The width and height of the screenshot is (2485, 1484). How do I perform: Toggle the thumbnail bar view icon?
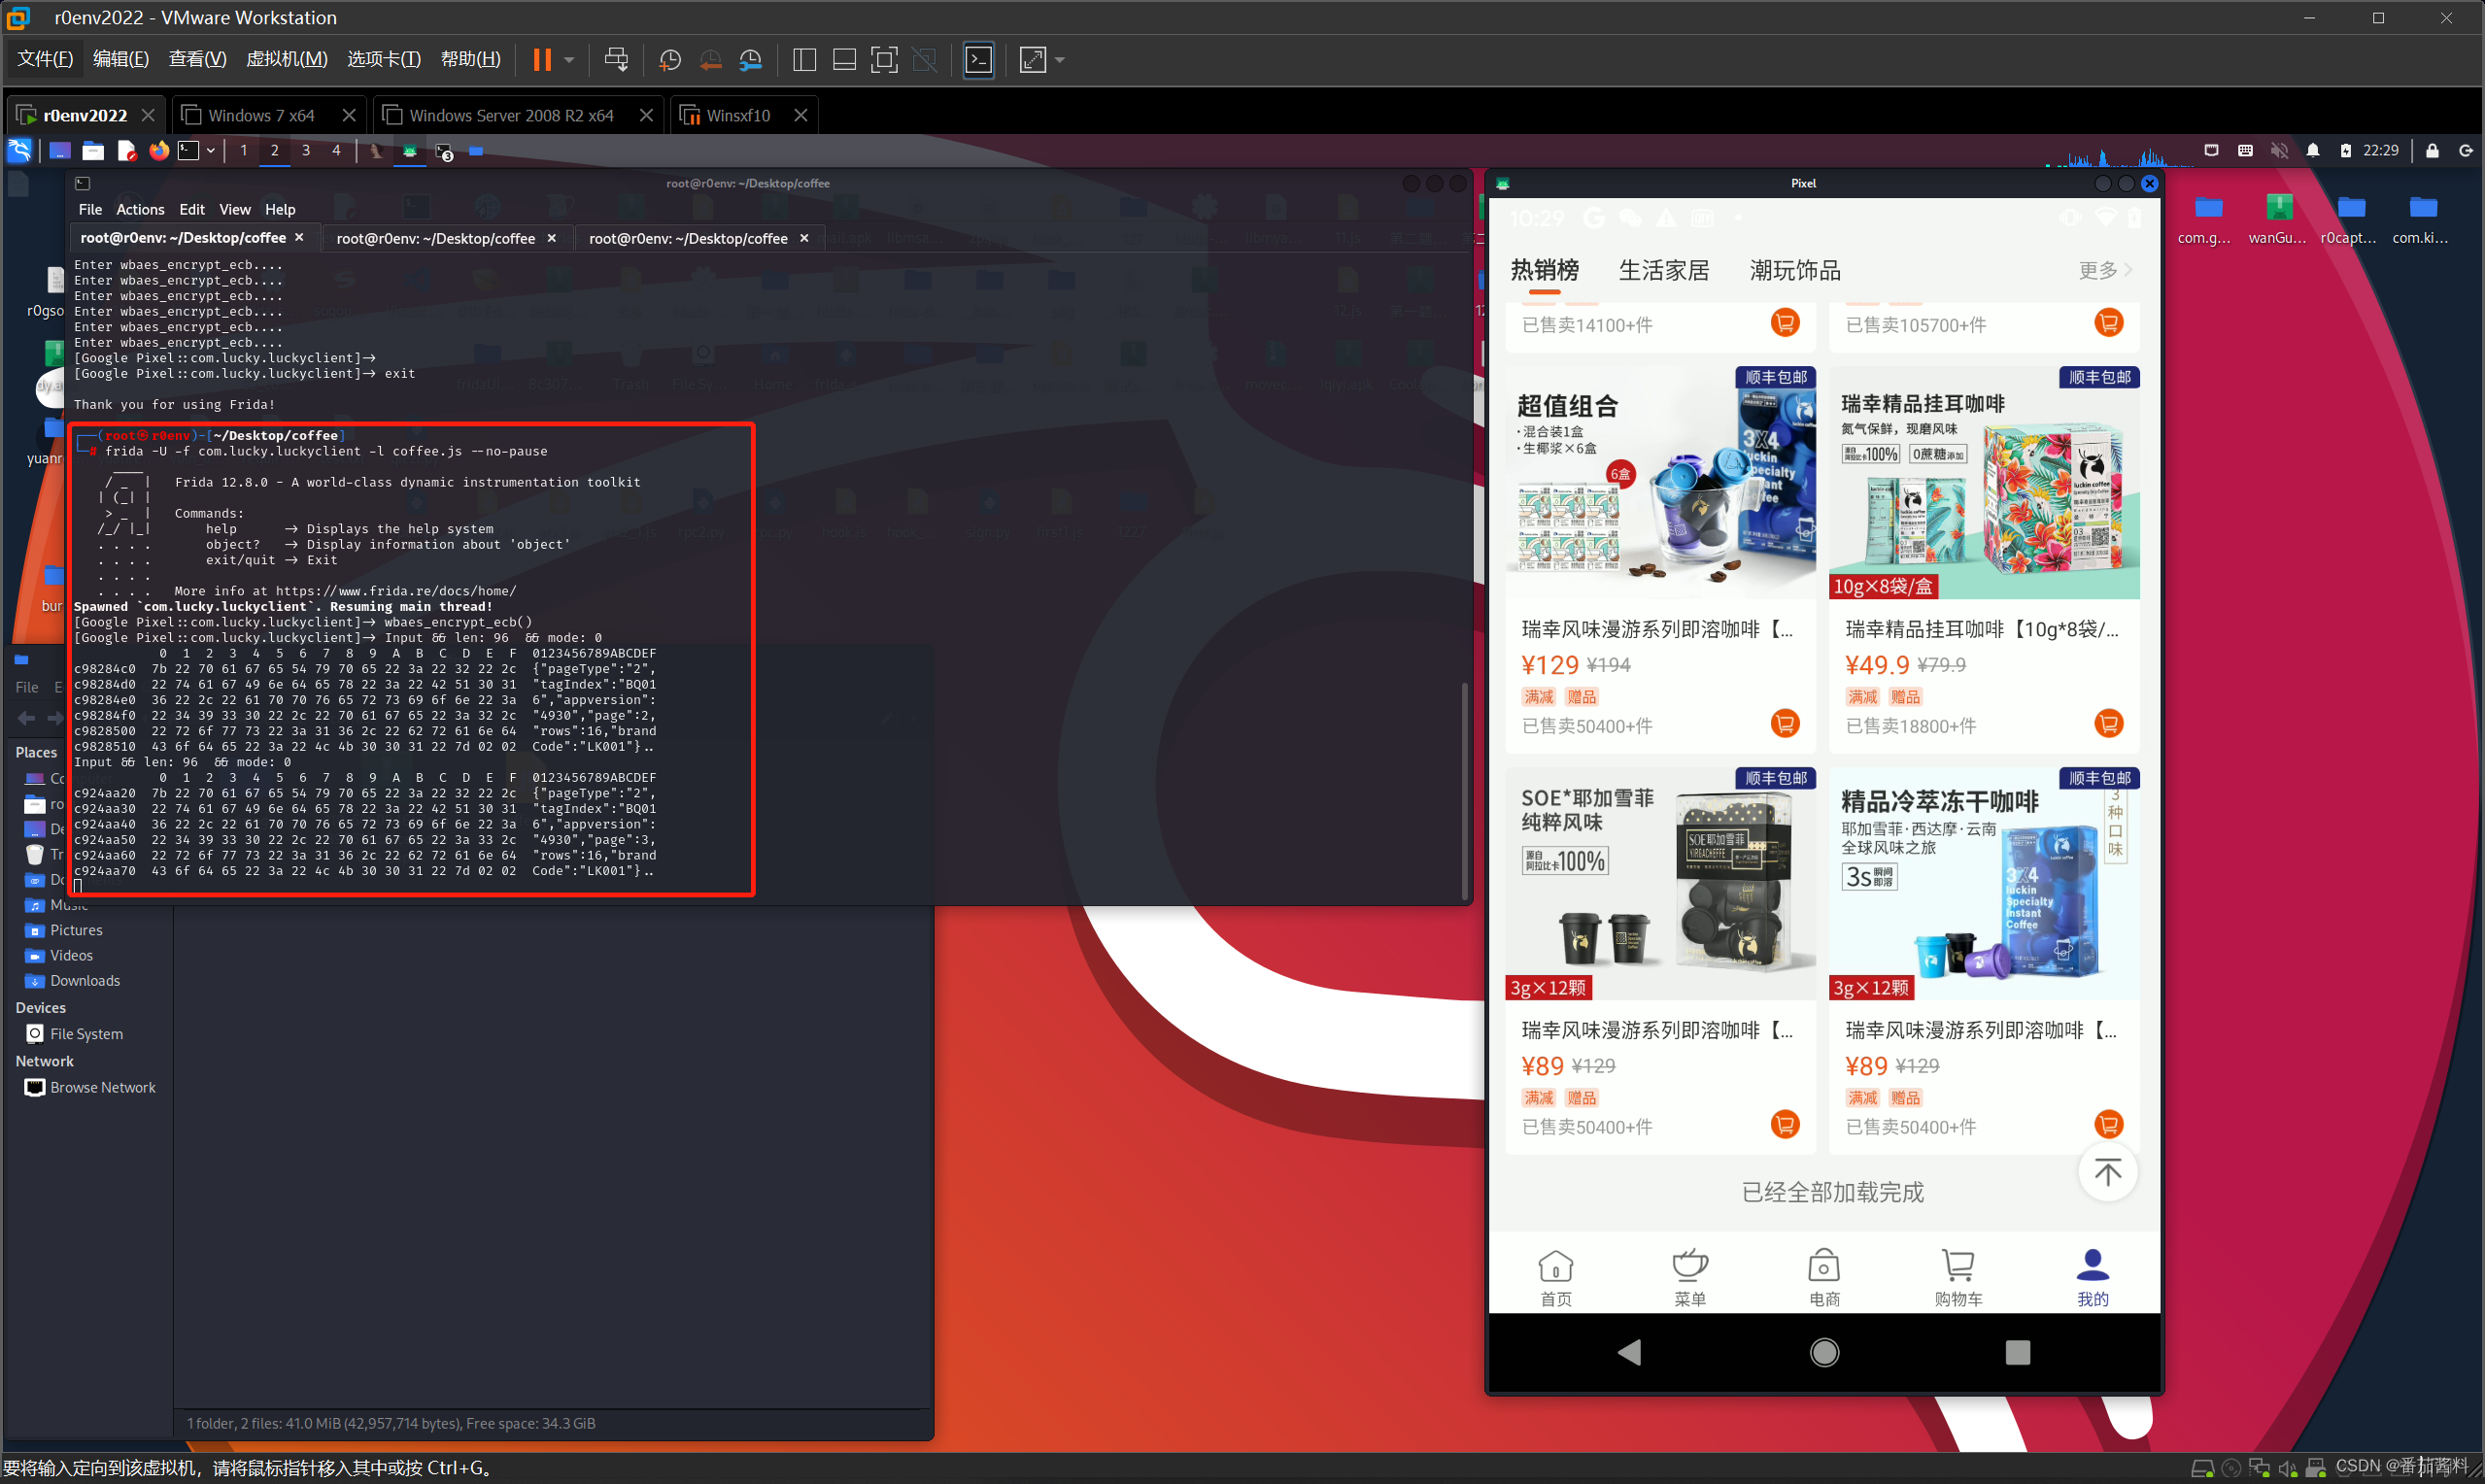pyautogui.click(x=844, y=60)
